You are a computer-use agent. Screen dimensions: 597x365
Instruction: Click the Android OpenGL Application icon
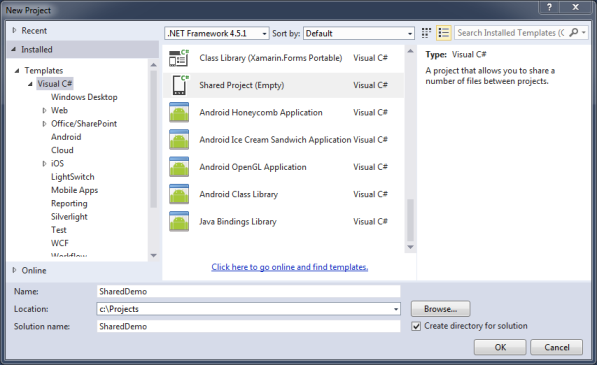[x=179, y=167]
